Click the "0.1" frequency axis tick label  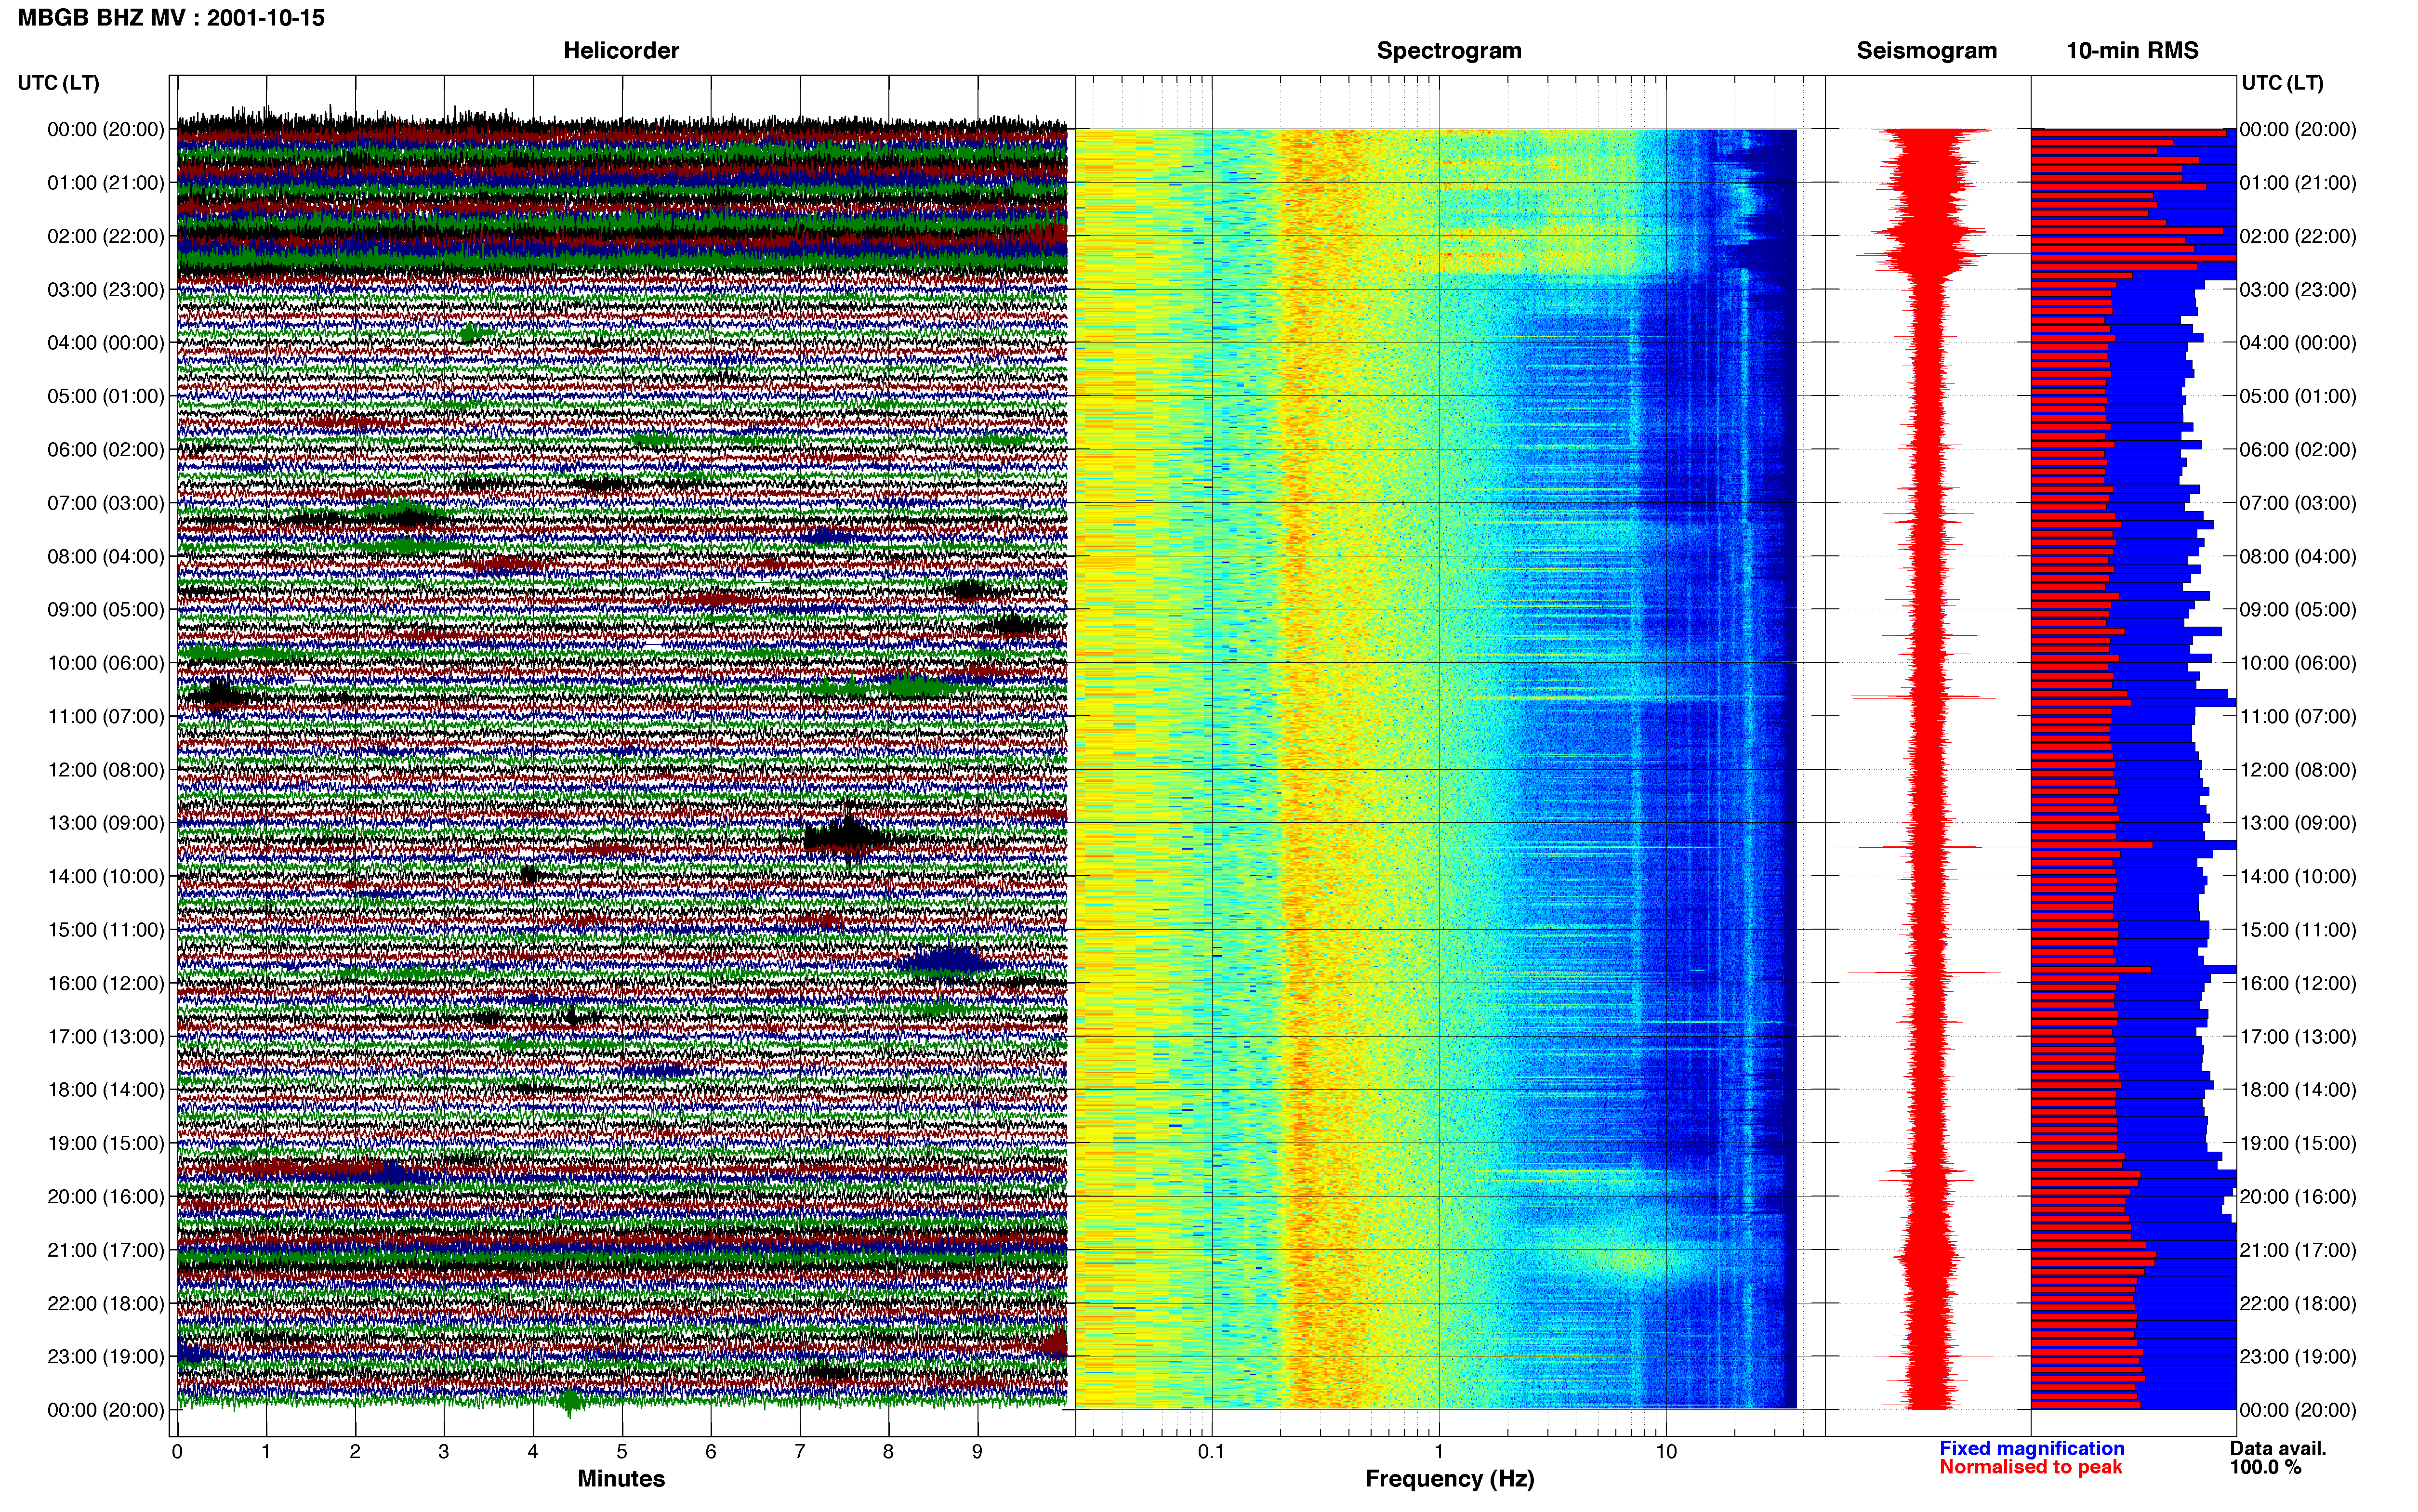tap(1211, 1451)
